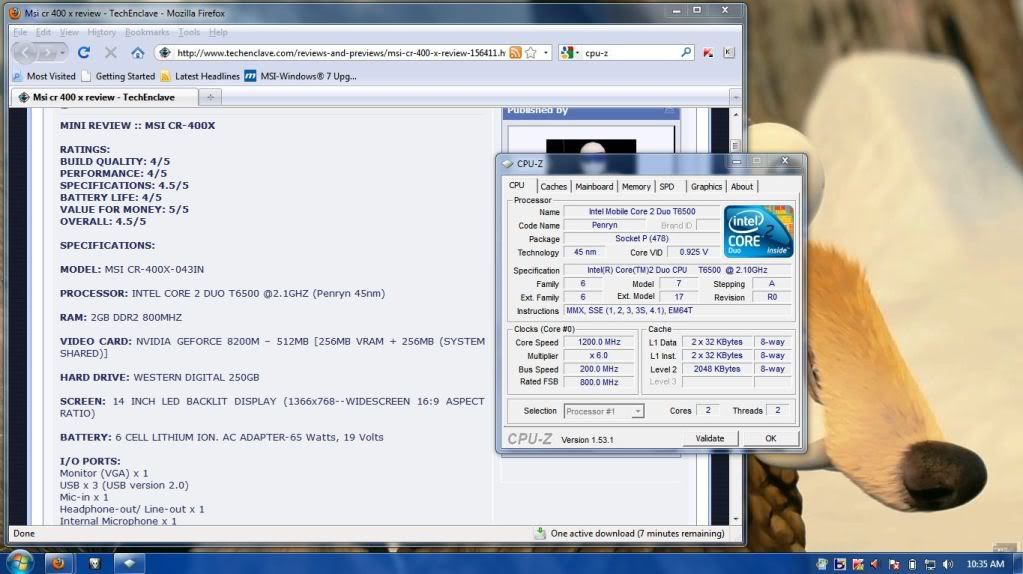The width and height of the screenshot is (1023, 574).
Task: Open the Getting Started bookmark
Action: pyautogui.click(x=118, y=76)
